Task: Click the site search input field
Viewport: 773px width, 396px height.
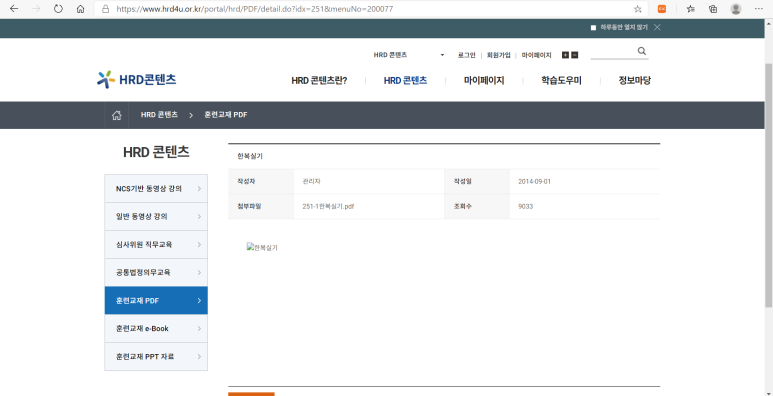Action: pos(613,51)
